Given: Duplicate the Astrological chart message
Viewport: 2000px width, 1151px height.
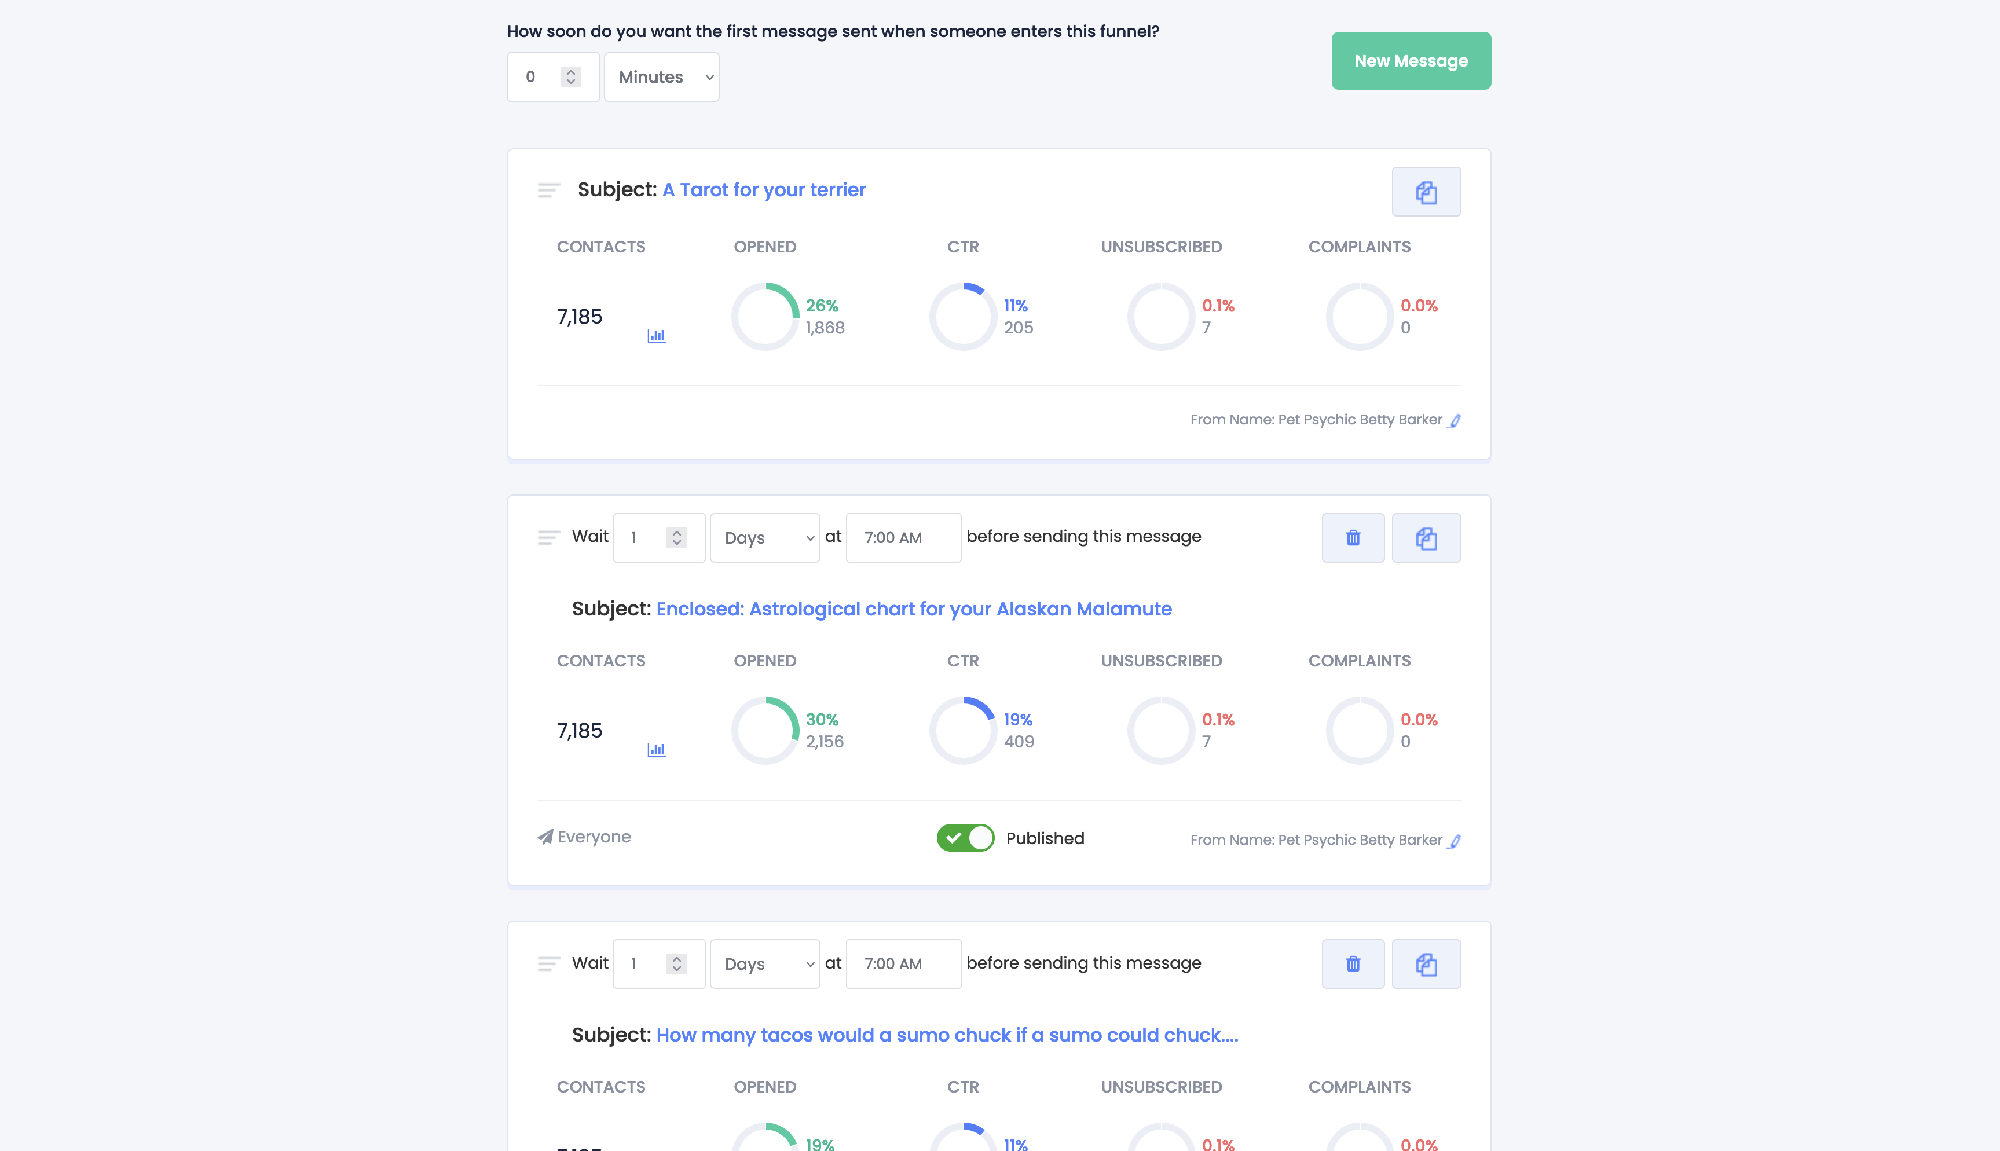Looking at the screenshot, I should [1426, 538].
